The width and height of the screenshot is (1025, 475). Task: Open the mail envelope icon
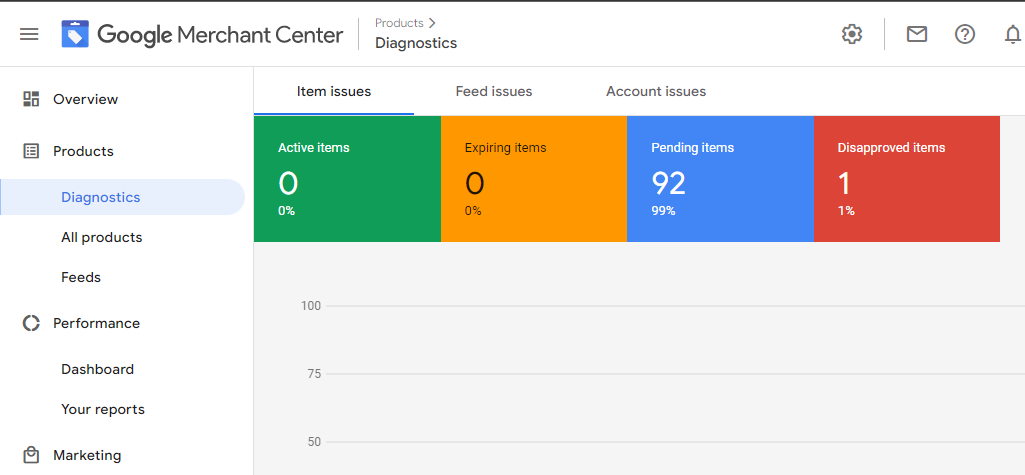(916, 34)
